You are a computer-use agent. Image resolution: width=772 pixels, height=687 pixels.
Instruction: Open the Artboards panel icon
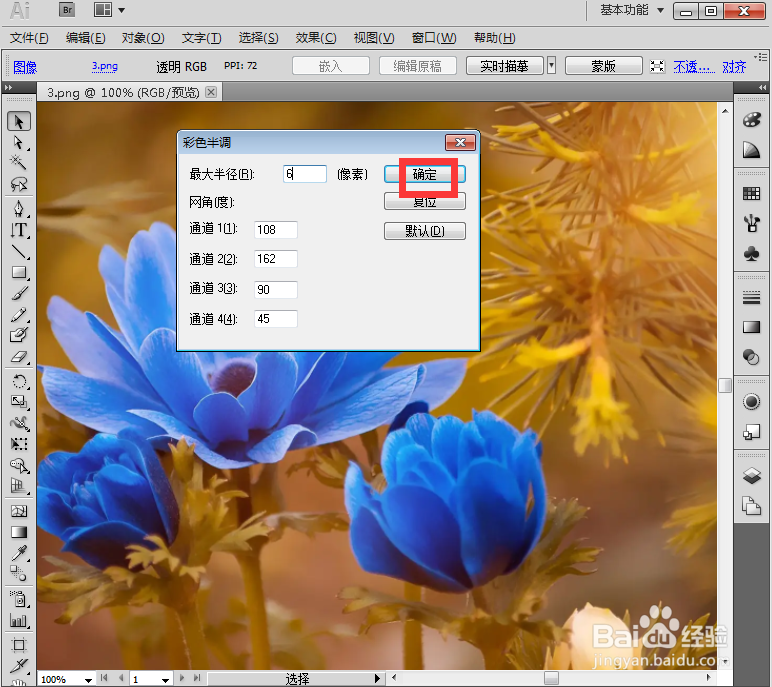tap(751, 506)
